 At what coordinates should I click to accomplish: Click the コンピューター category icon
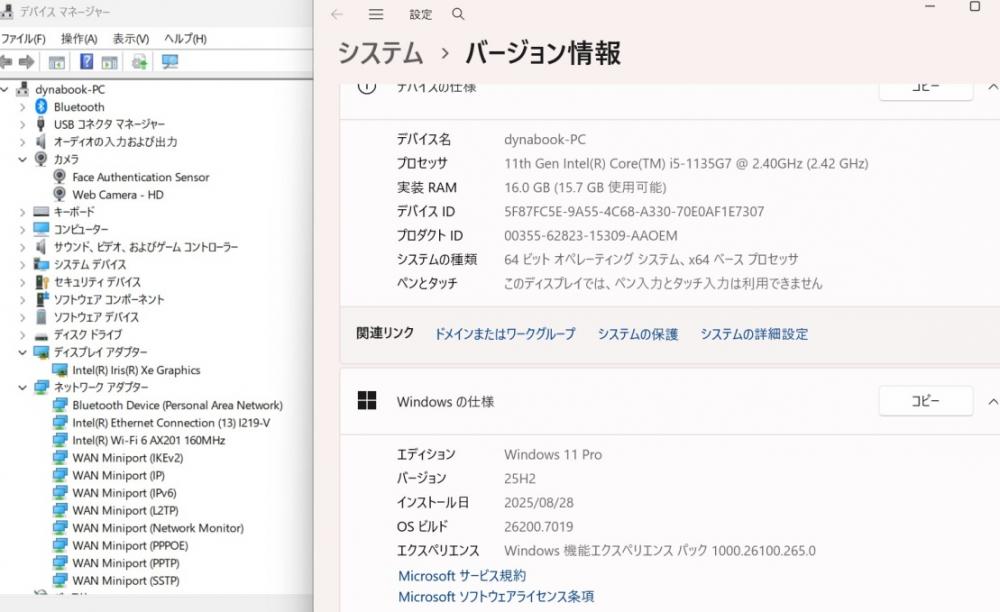(41, 229)
